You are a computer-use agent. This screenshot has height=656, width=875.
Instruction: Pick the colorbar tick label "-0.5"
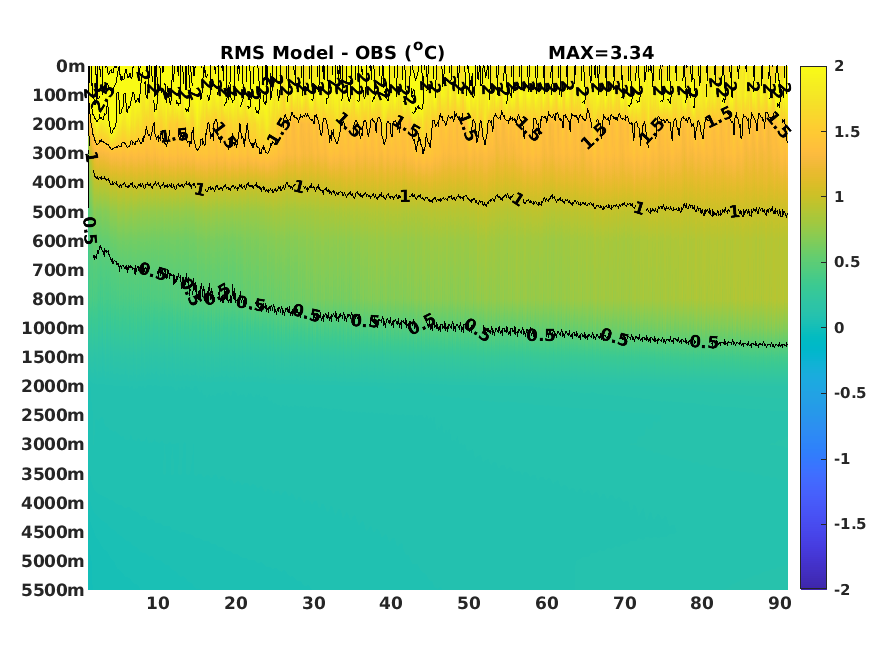[850, 393]
